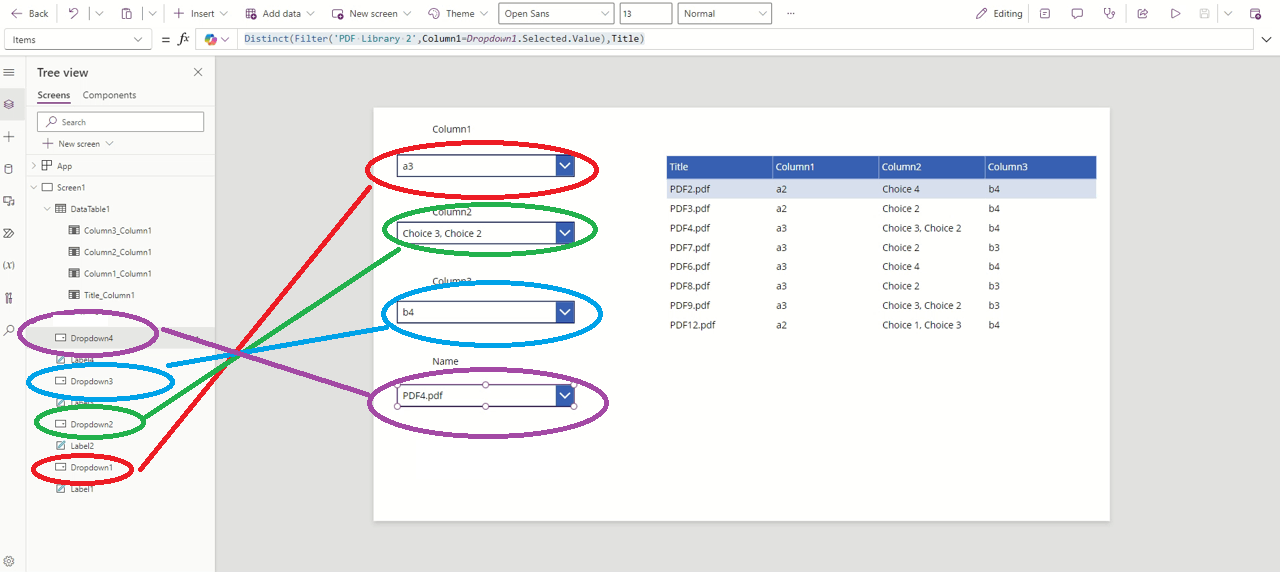
Task: Click the Search magnifier icon in the rail
Action: (x=10, y=330)
